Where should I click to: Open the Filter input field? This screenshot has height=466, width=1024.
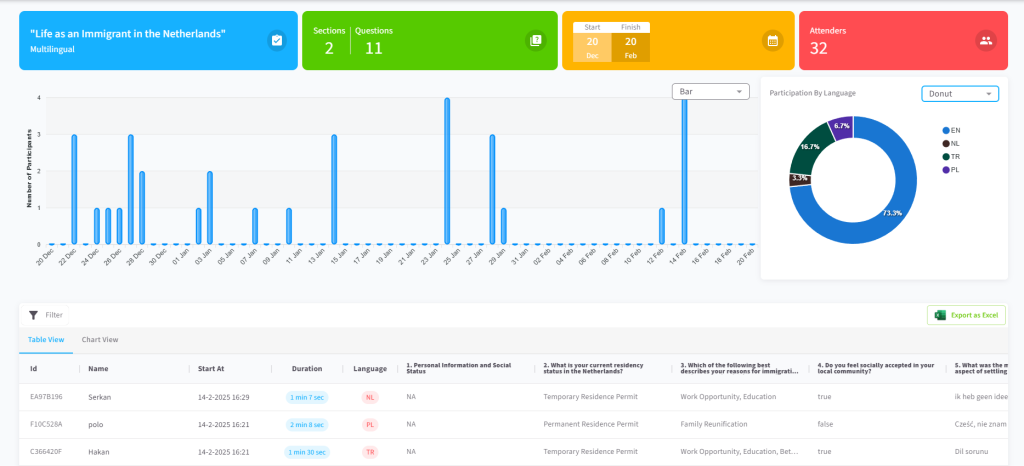tap(44, 315)
